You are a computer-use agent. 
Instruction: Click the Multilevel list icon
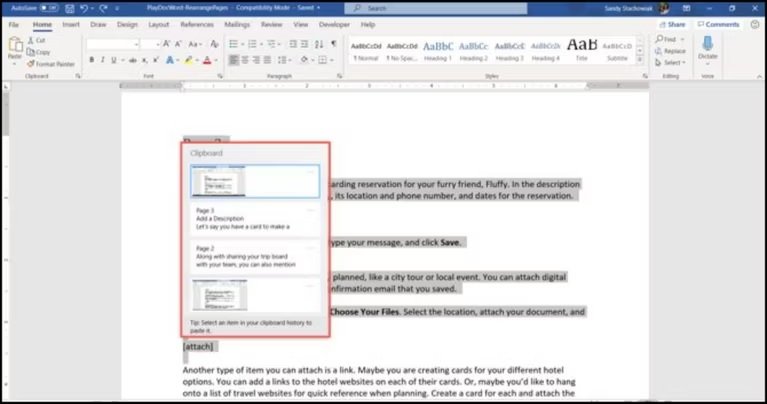tap(271, 44)
